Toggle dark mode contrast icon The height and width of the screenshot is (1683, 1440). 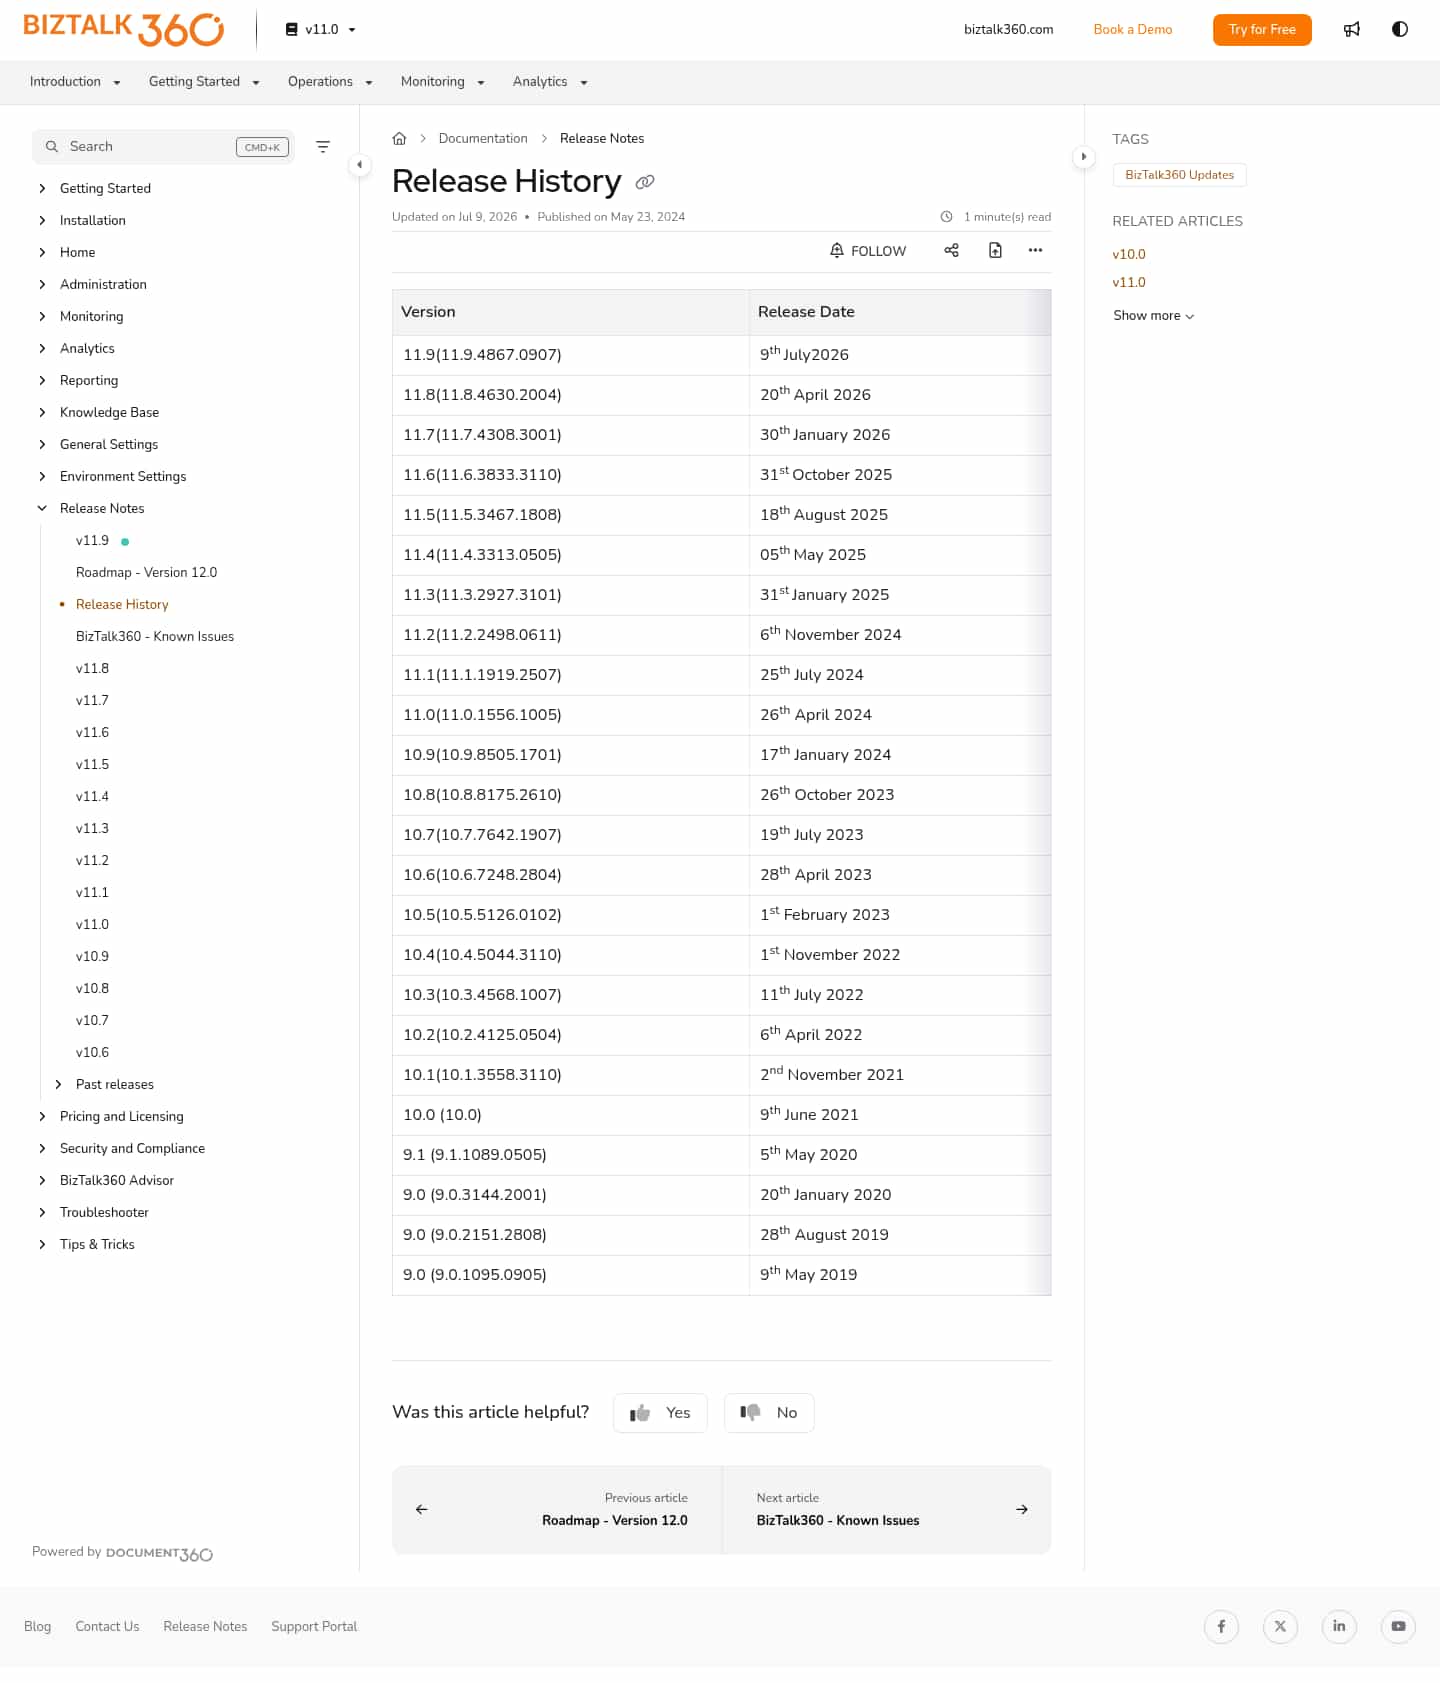(x=1399, y=29)
